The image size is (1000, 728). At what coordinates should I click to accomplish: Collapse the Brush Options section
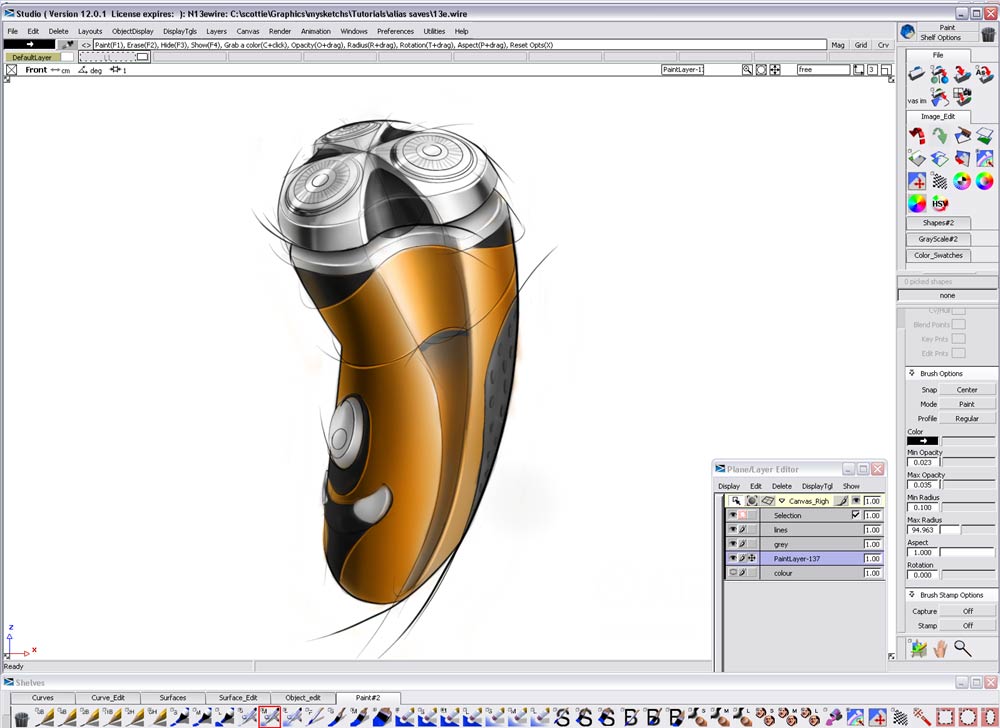click(912, 373)
